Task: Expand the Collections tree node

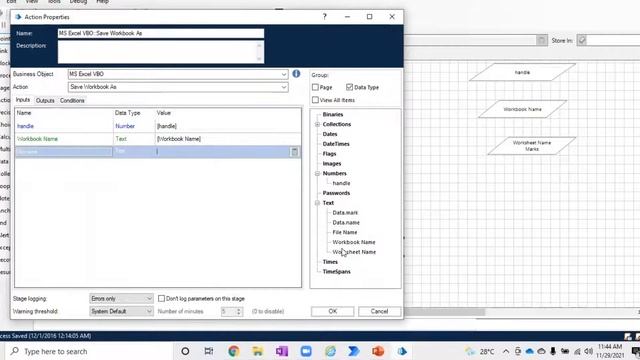Action: [x=317, y=124]
